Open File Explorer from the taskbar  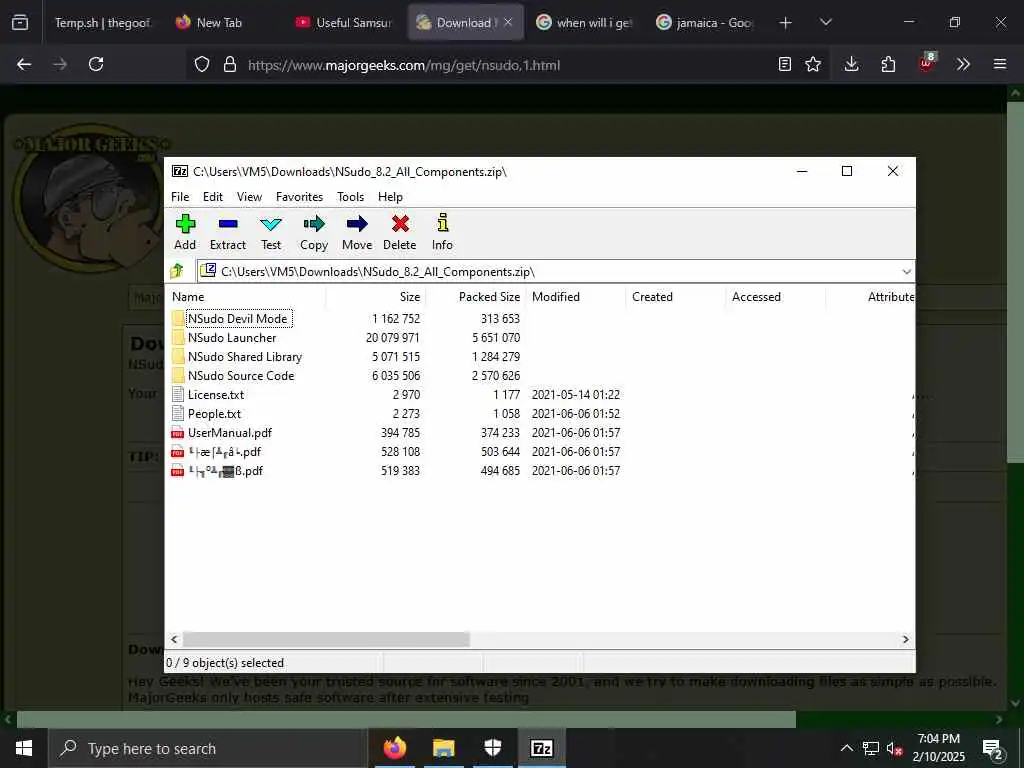click(x=443, y=748)
